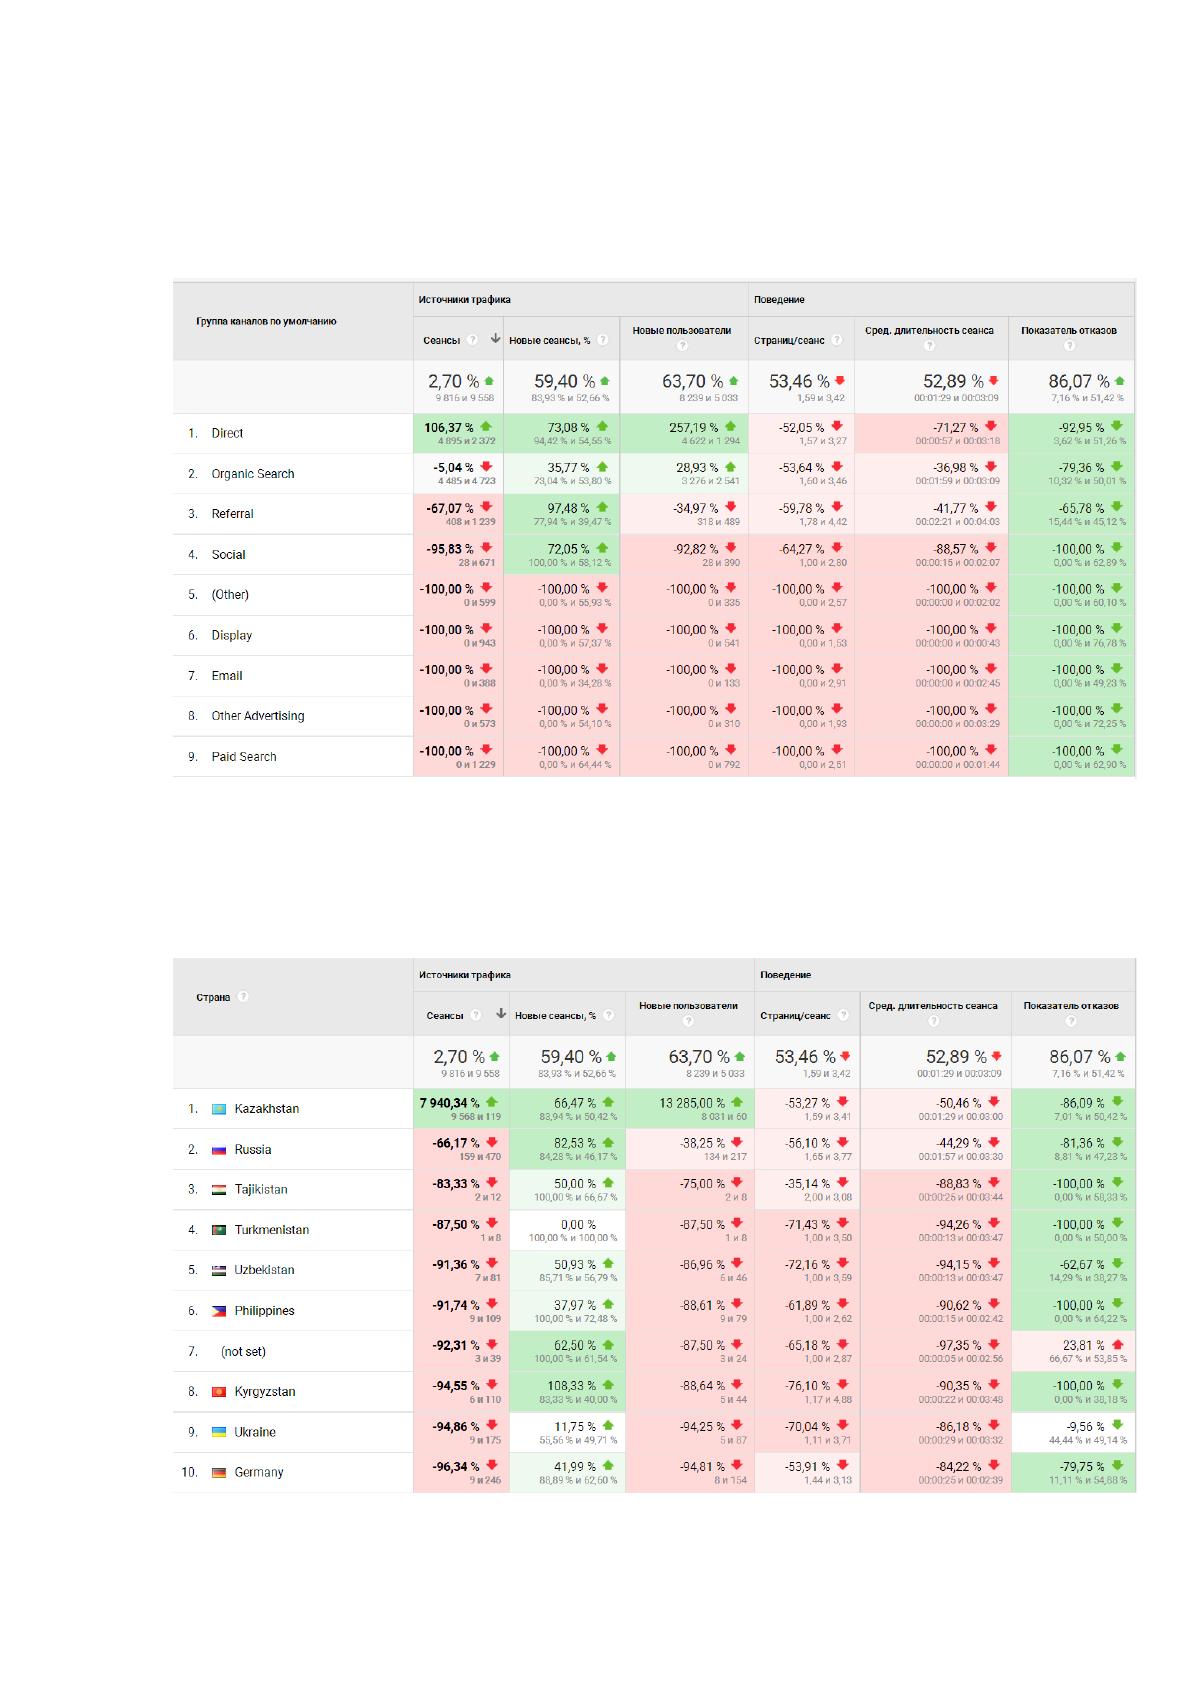Click help icon under Новые пользователи in country table

[x=688, y=1021]
